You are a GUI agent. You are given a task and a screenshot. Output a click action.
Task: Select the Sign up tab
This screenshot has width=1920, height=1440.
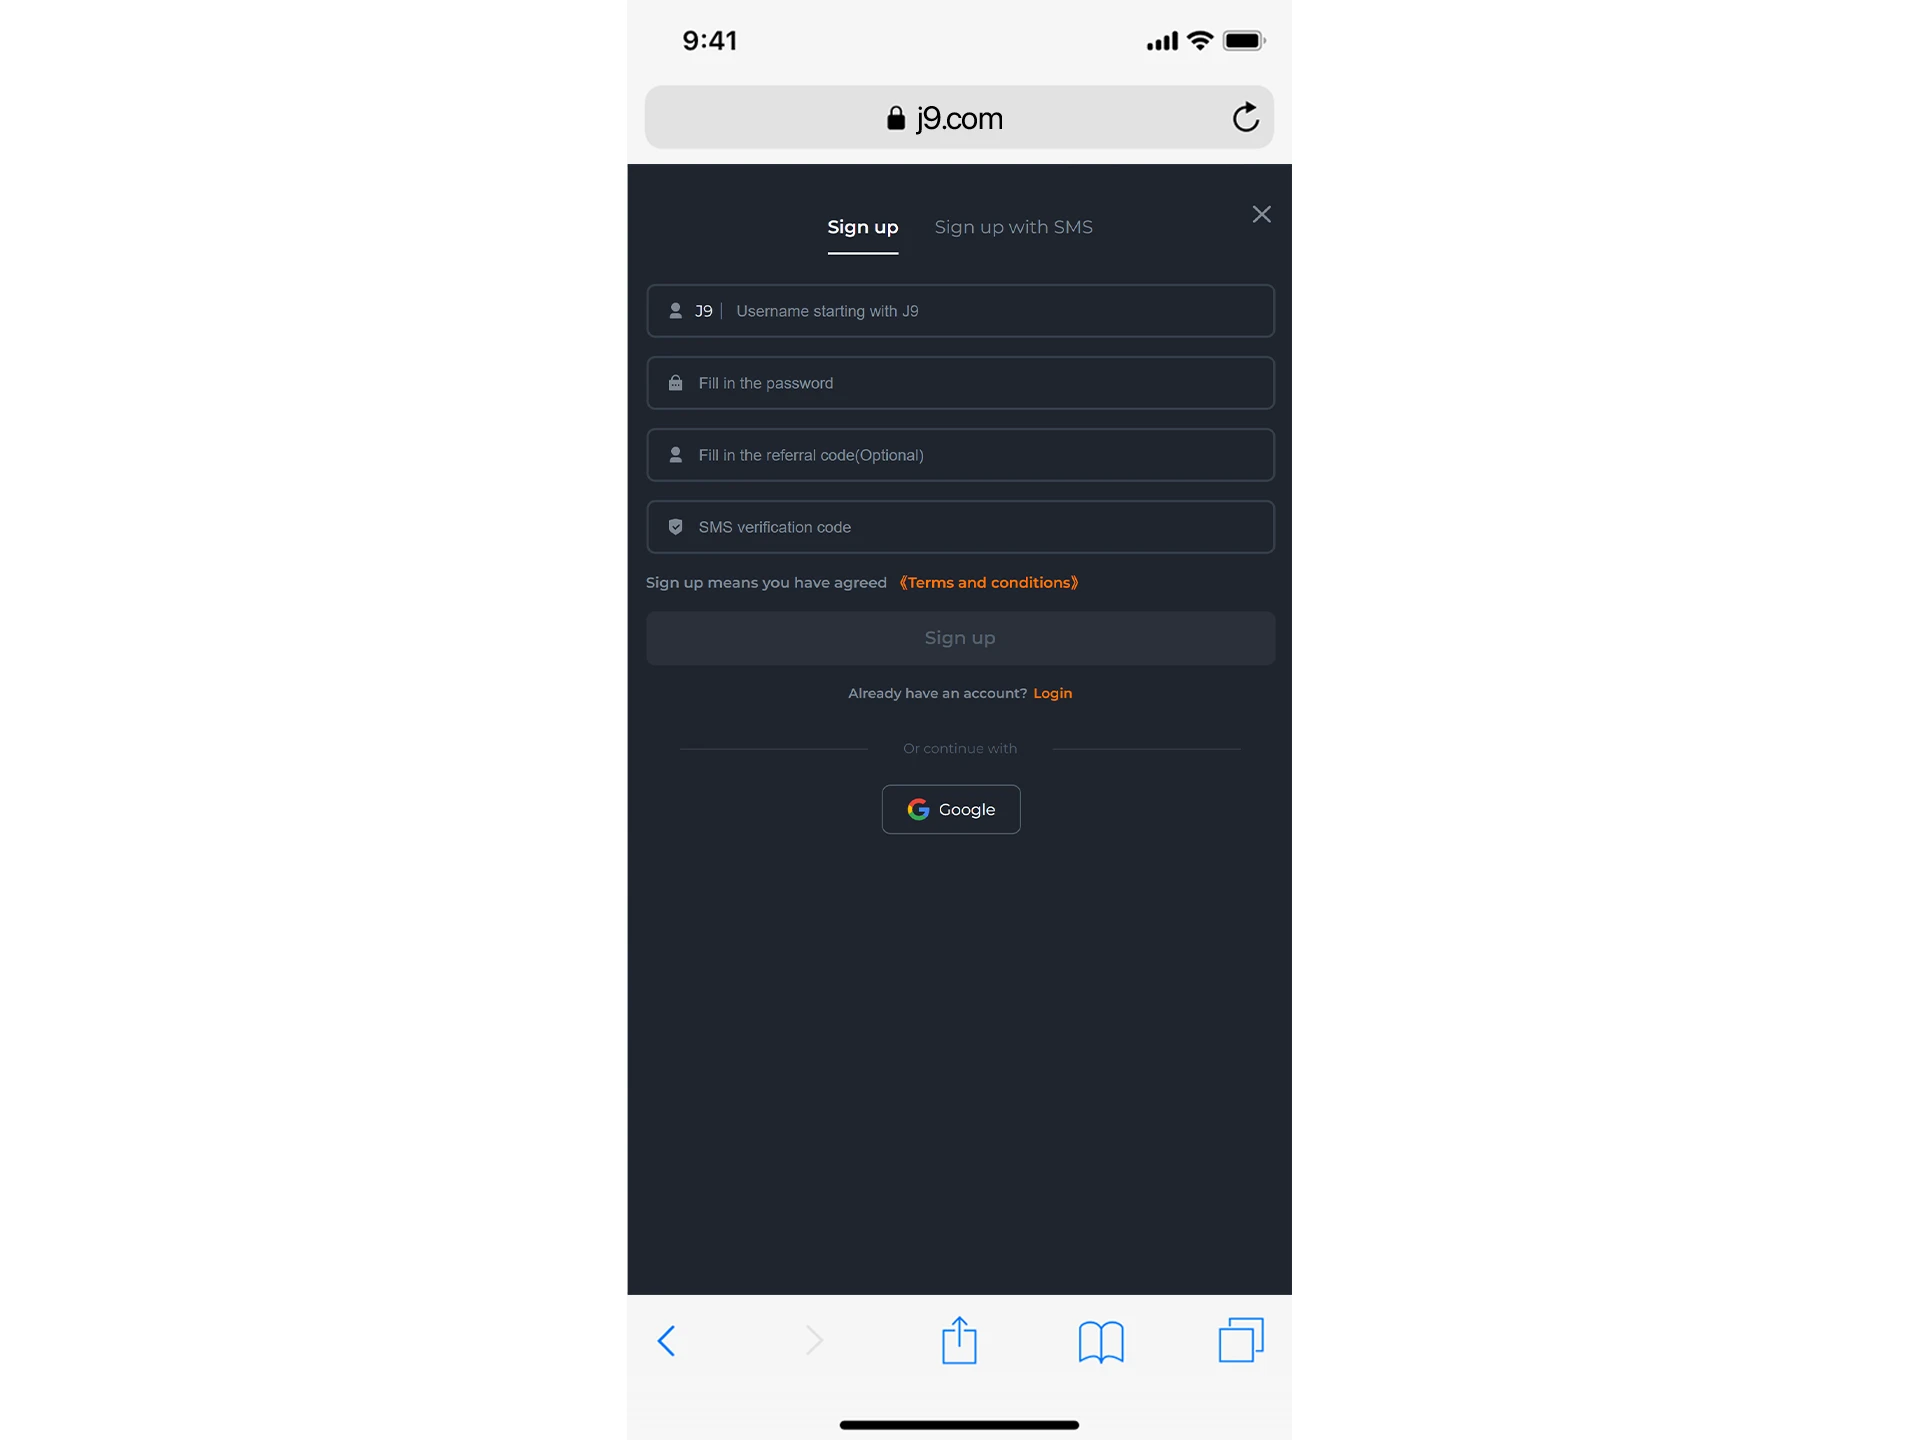(862, 227)
